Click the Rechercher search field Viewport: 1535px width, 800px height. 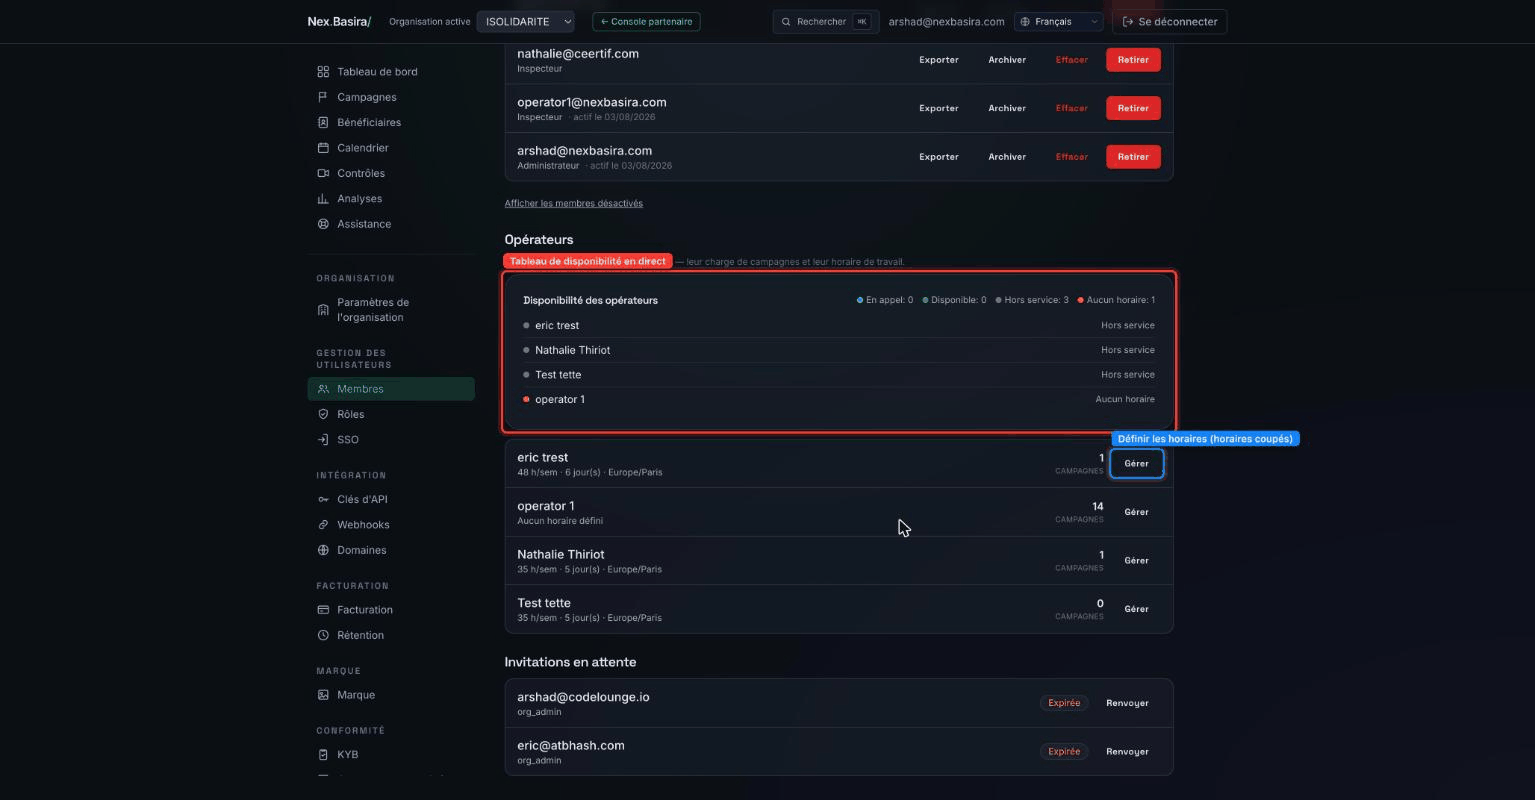[x=826, y=21]
